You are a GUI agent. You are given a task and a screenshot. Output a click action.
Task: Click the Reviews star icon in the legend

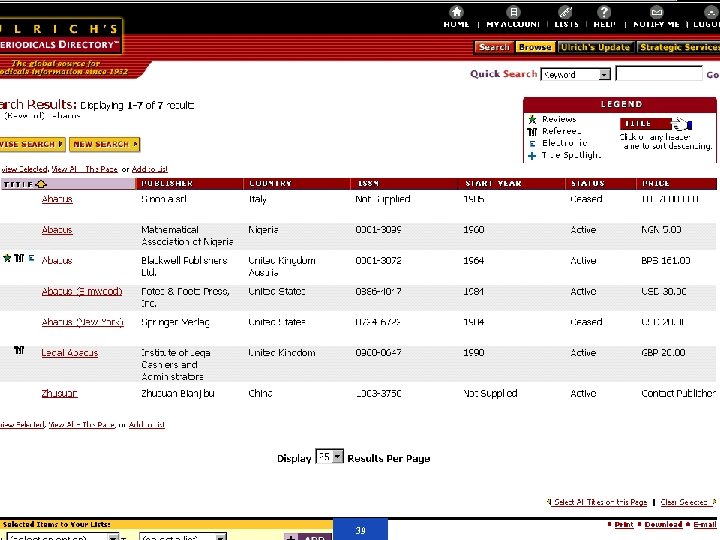(532, 119)
